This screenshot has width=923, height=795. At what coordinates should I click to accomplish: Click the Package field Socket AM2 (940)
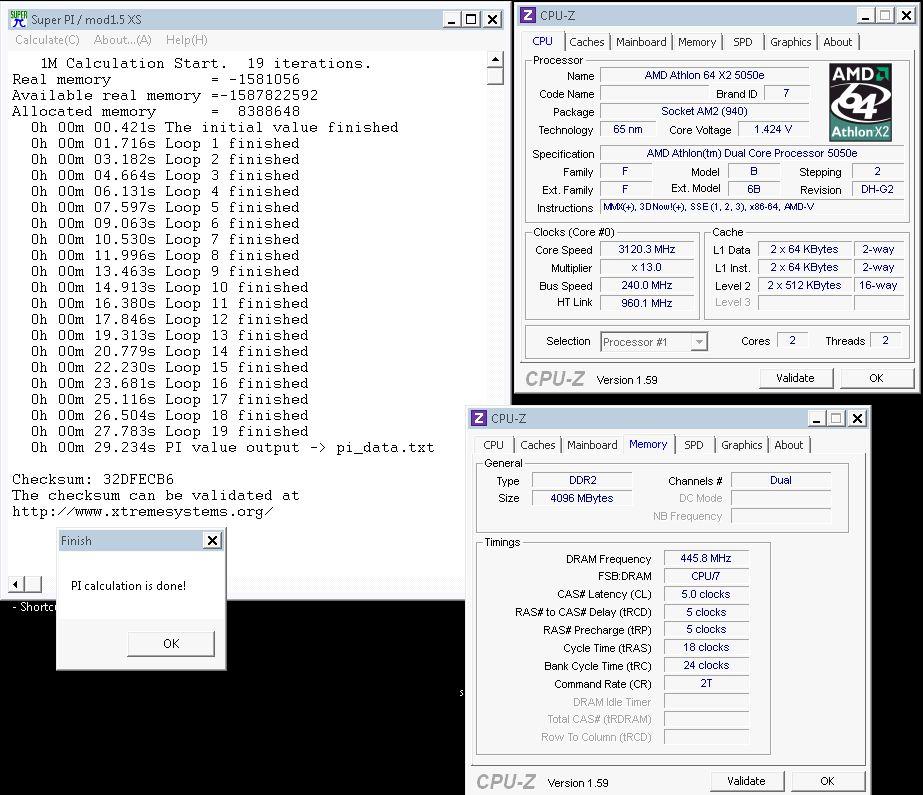tap(704, 111)
